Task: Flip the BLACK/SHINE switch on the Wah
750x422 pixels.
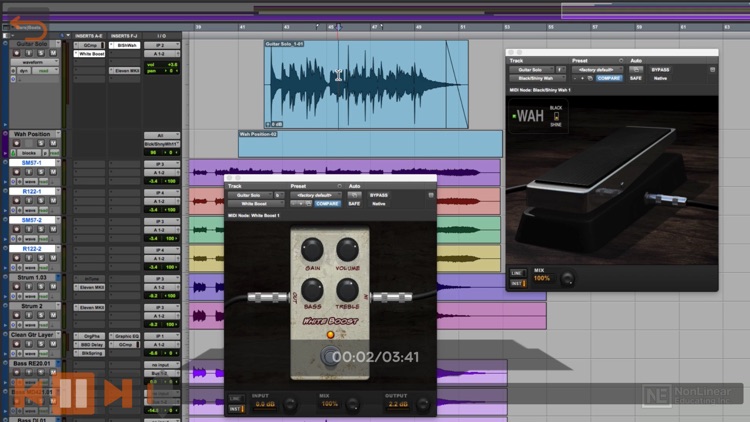Action: pyautogui.click(x=556, y=116)
